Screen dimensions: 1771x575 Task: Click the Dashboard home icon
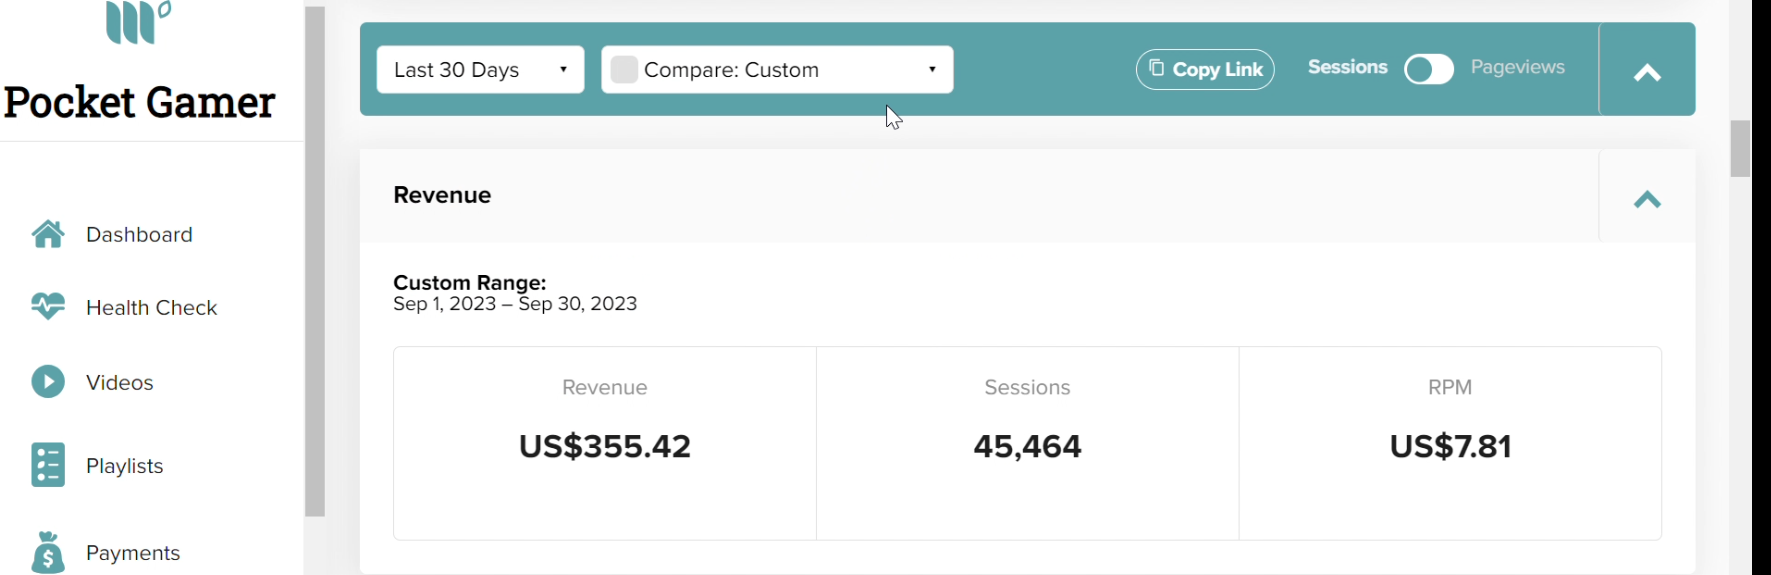48,234
